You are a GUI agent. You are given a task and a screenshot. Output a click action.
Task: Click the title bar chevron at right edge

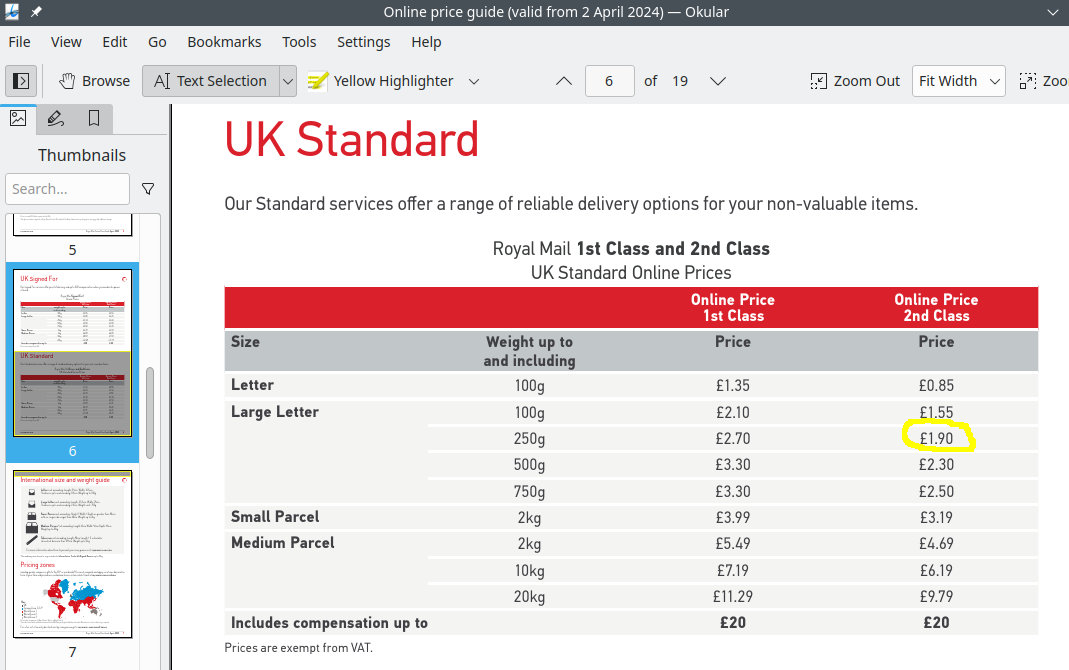coord(1053,12)
